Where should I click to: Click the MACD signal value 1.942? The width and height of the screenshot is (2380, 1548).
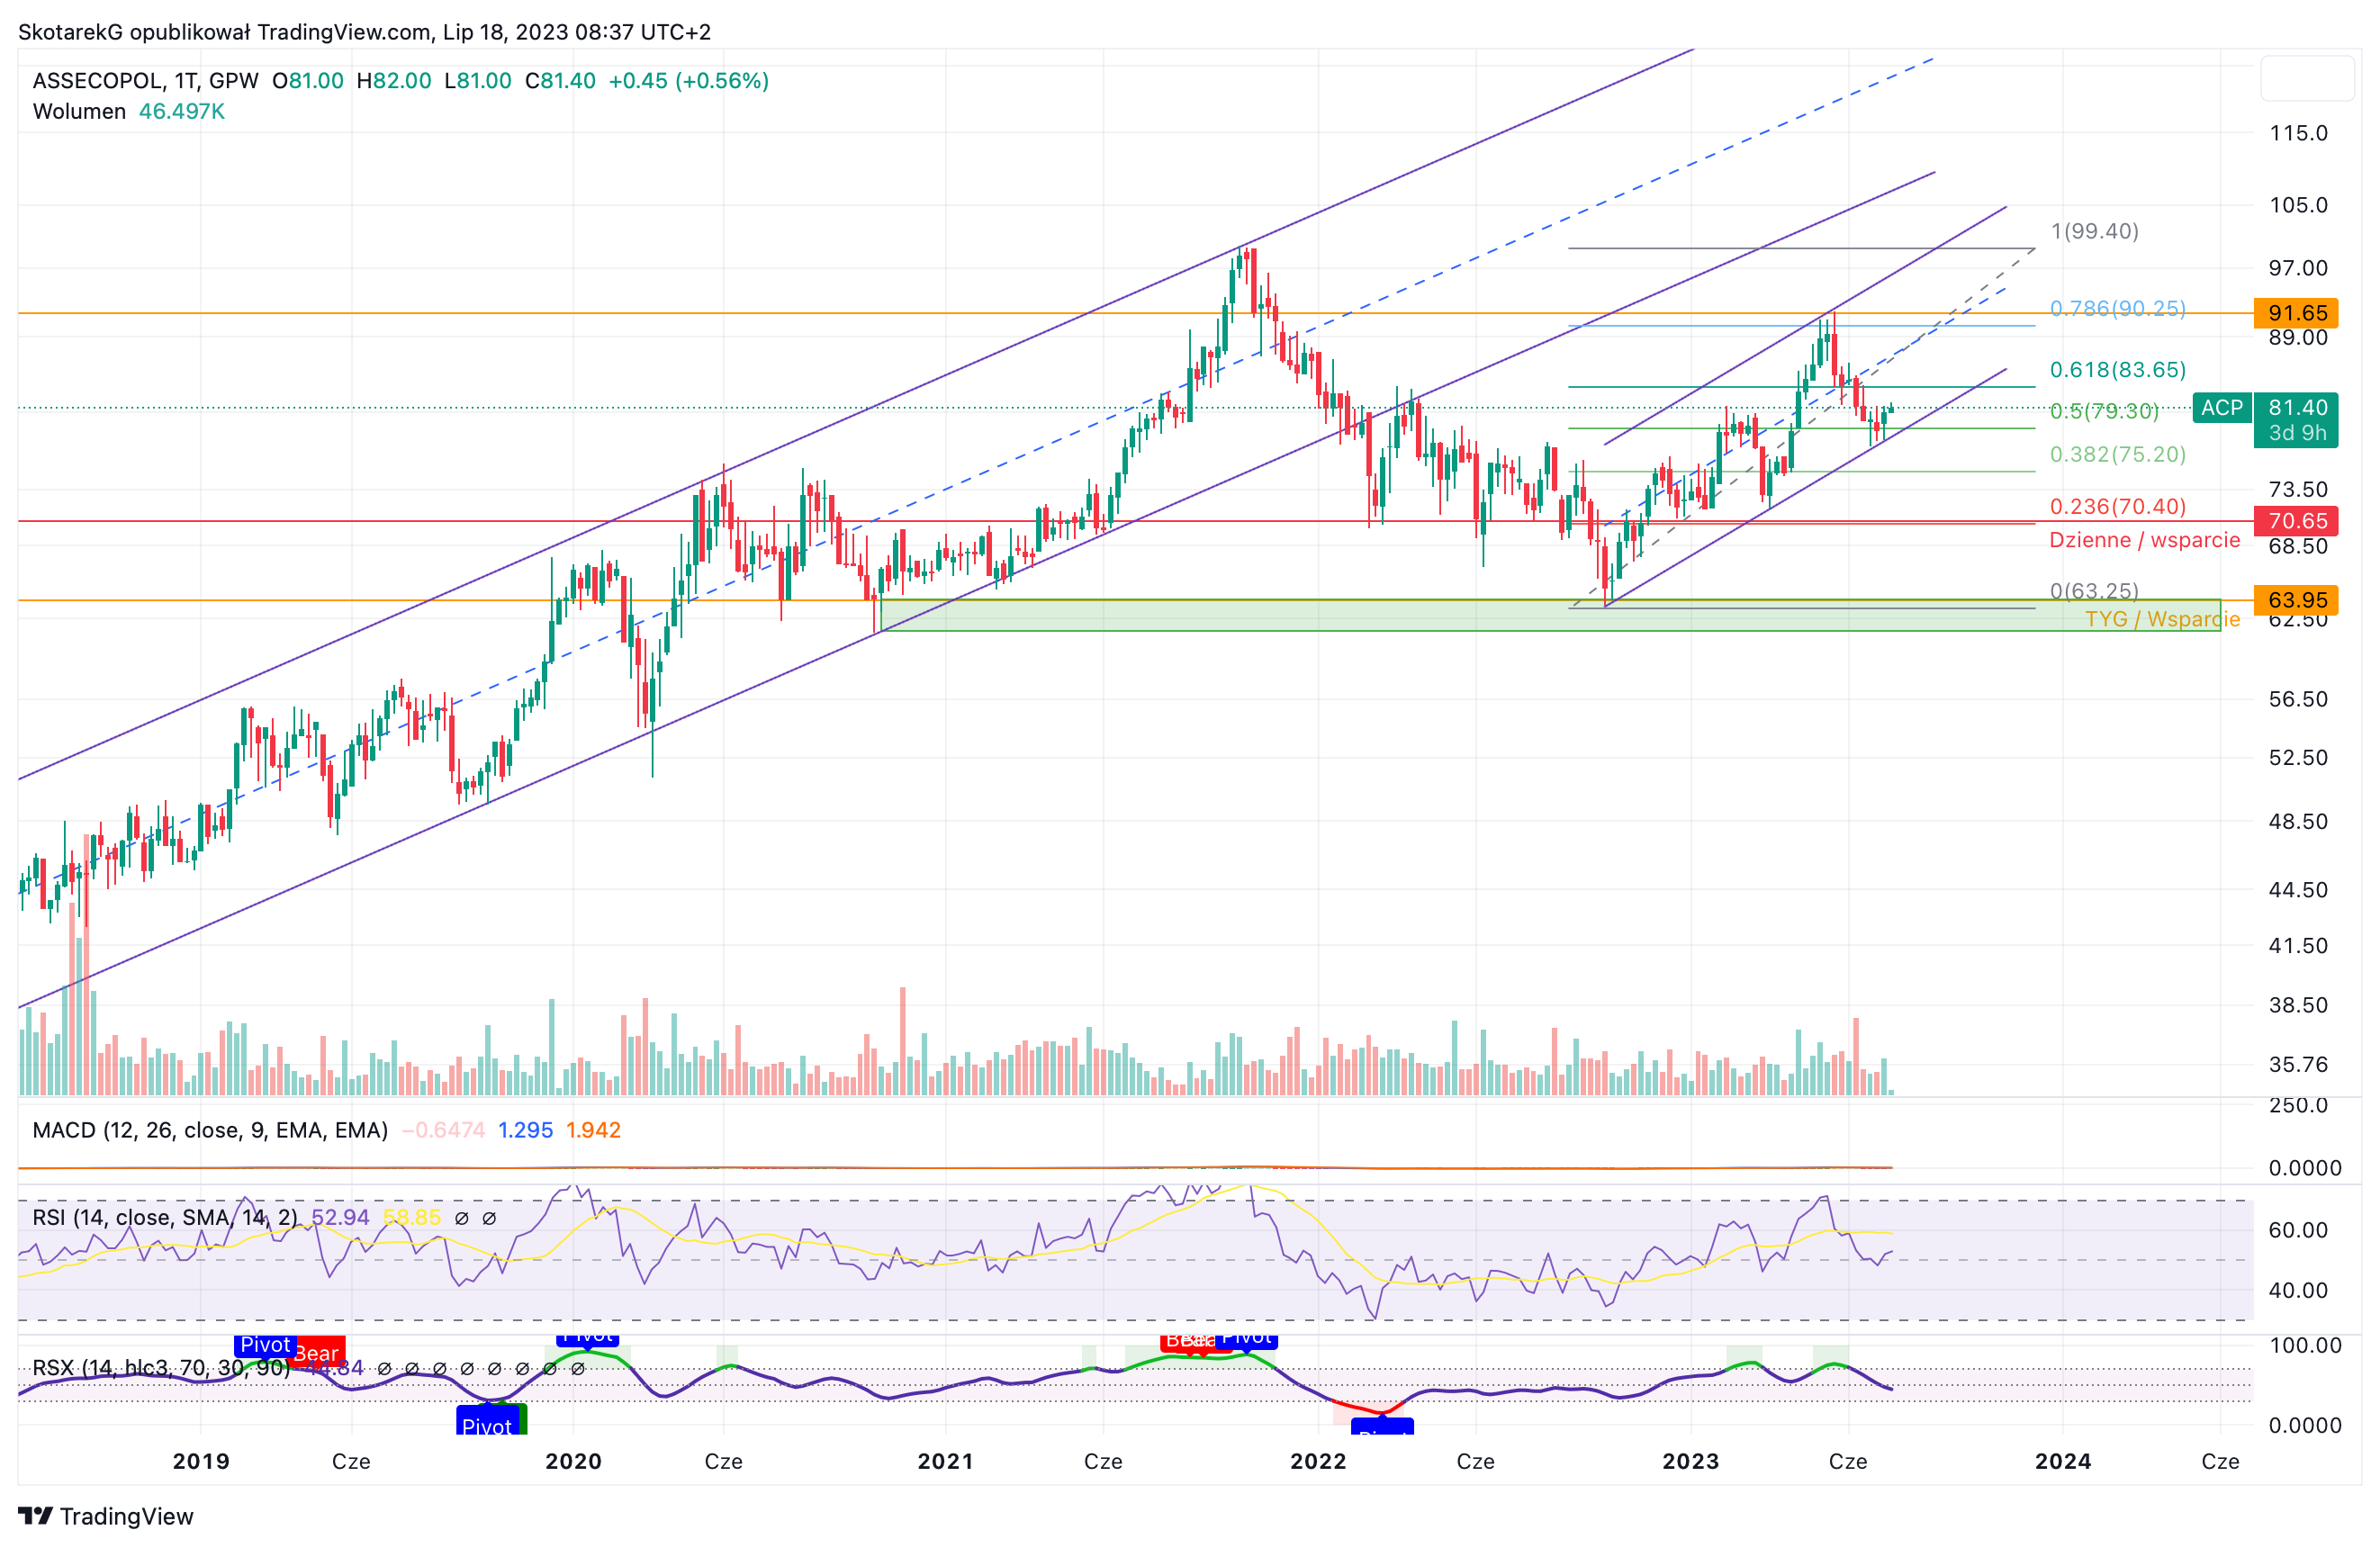(593, 1130)
